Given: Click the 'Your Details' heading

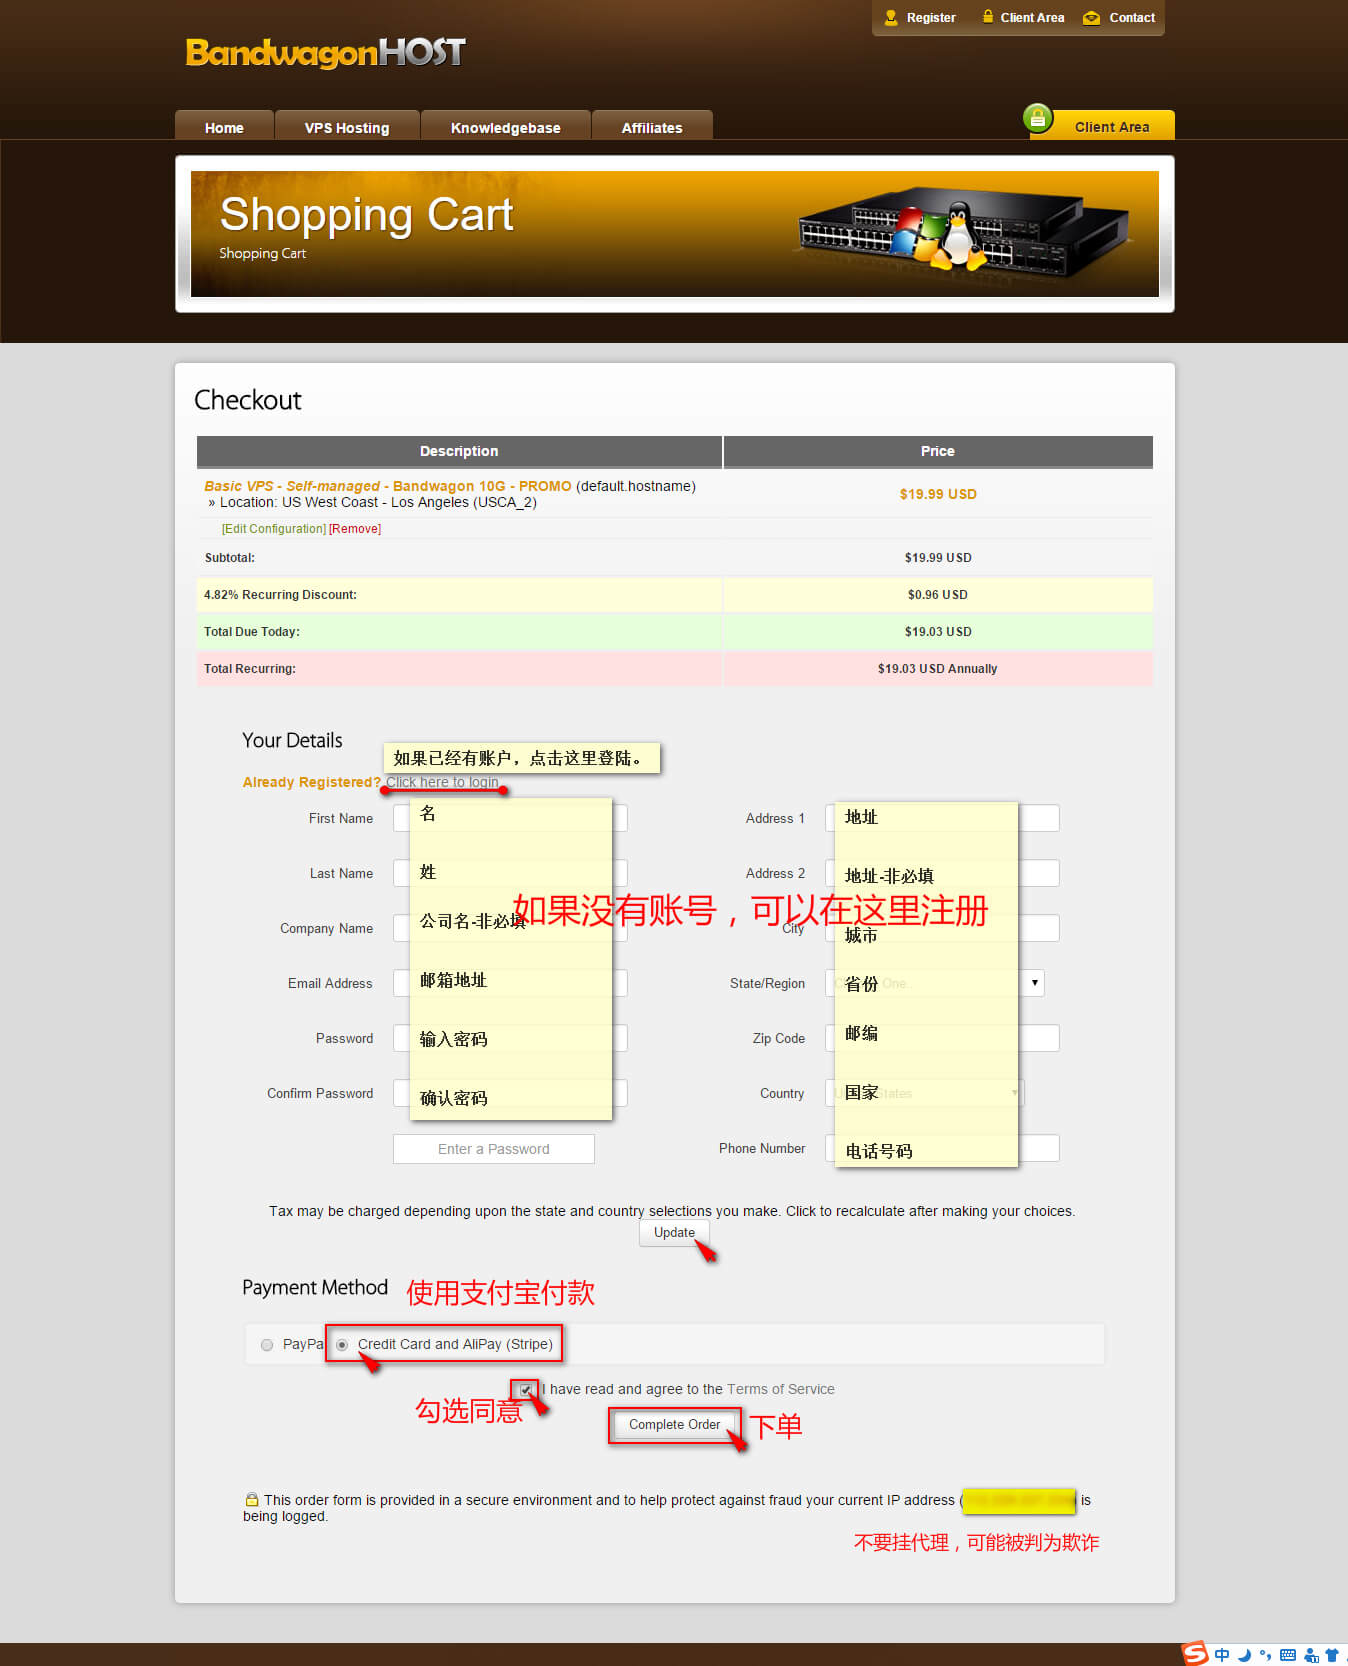Looking at the screenshot, I should [292, 740].
